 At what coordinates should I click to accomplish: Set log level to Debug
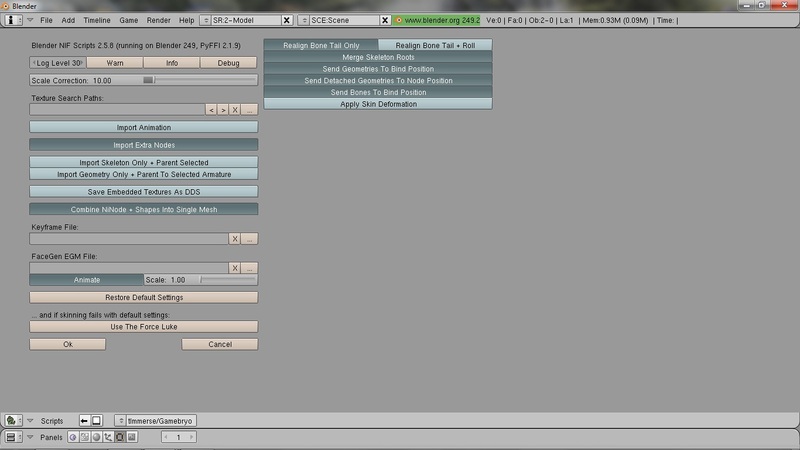229,63
